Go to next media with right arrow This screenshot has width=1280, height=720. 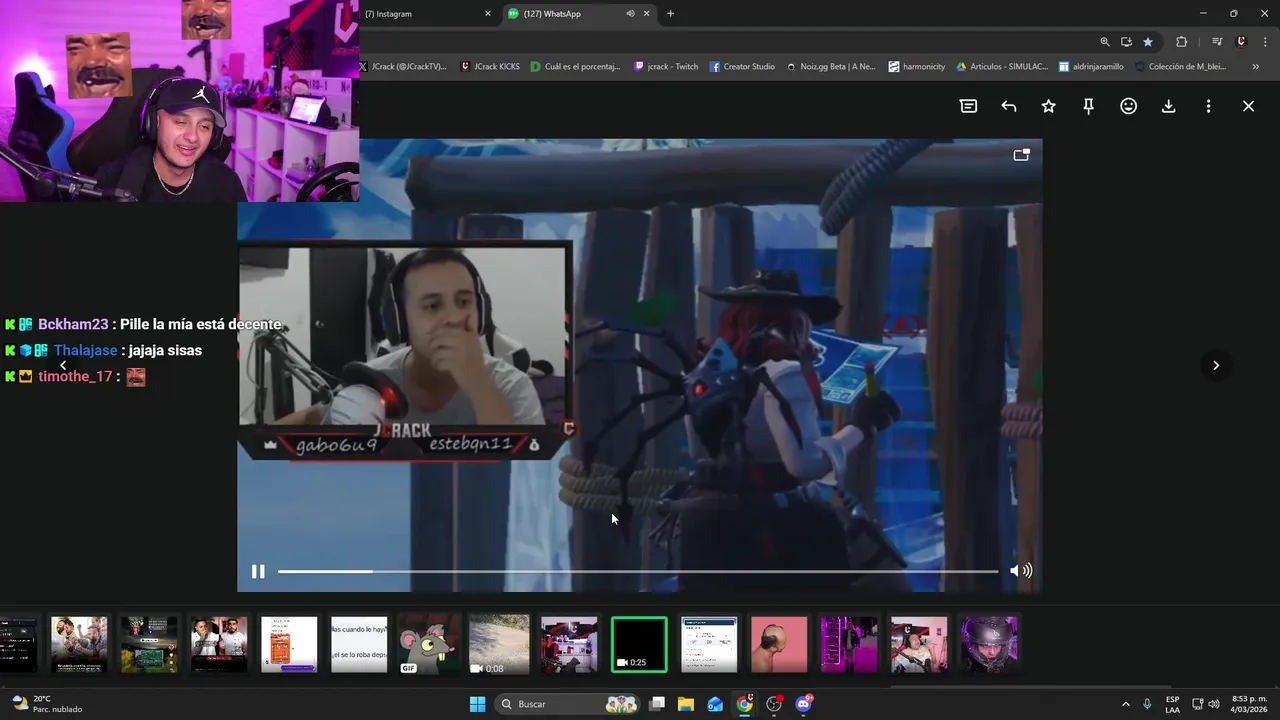coord(1216,365)
